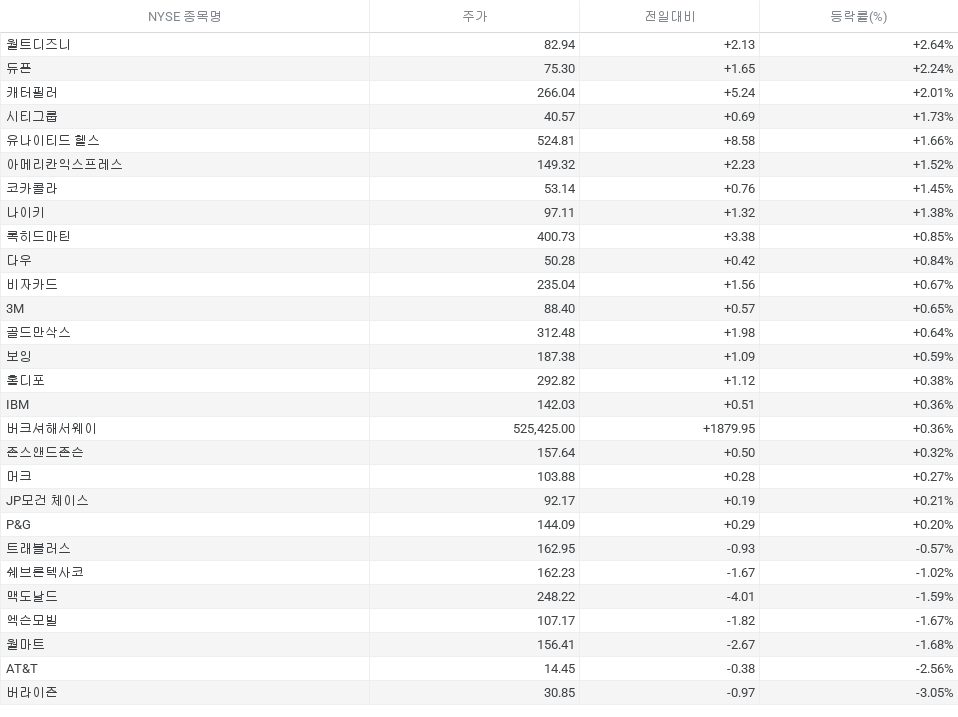Viewport: 958px width, 717px height.
Task: Open 캐터필러 stock details
Action: [x=32, y=93]
